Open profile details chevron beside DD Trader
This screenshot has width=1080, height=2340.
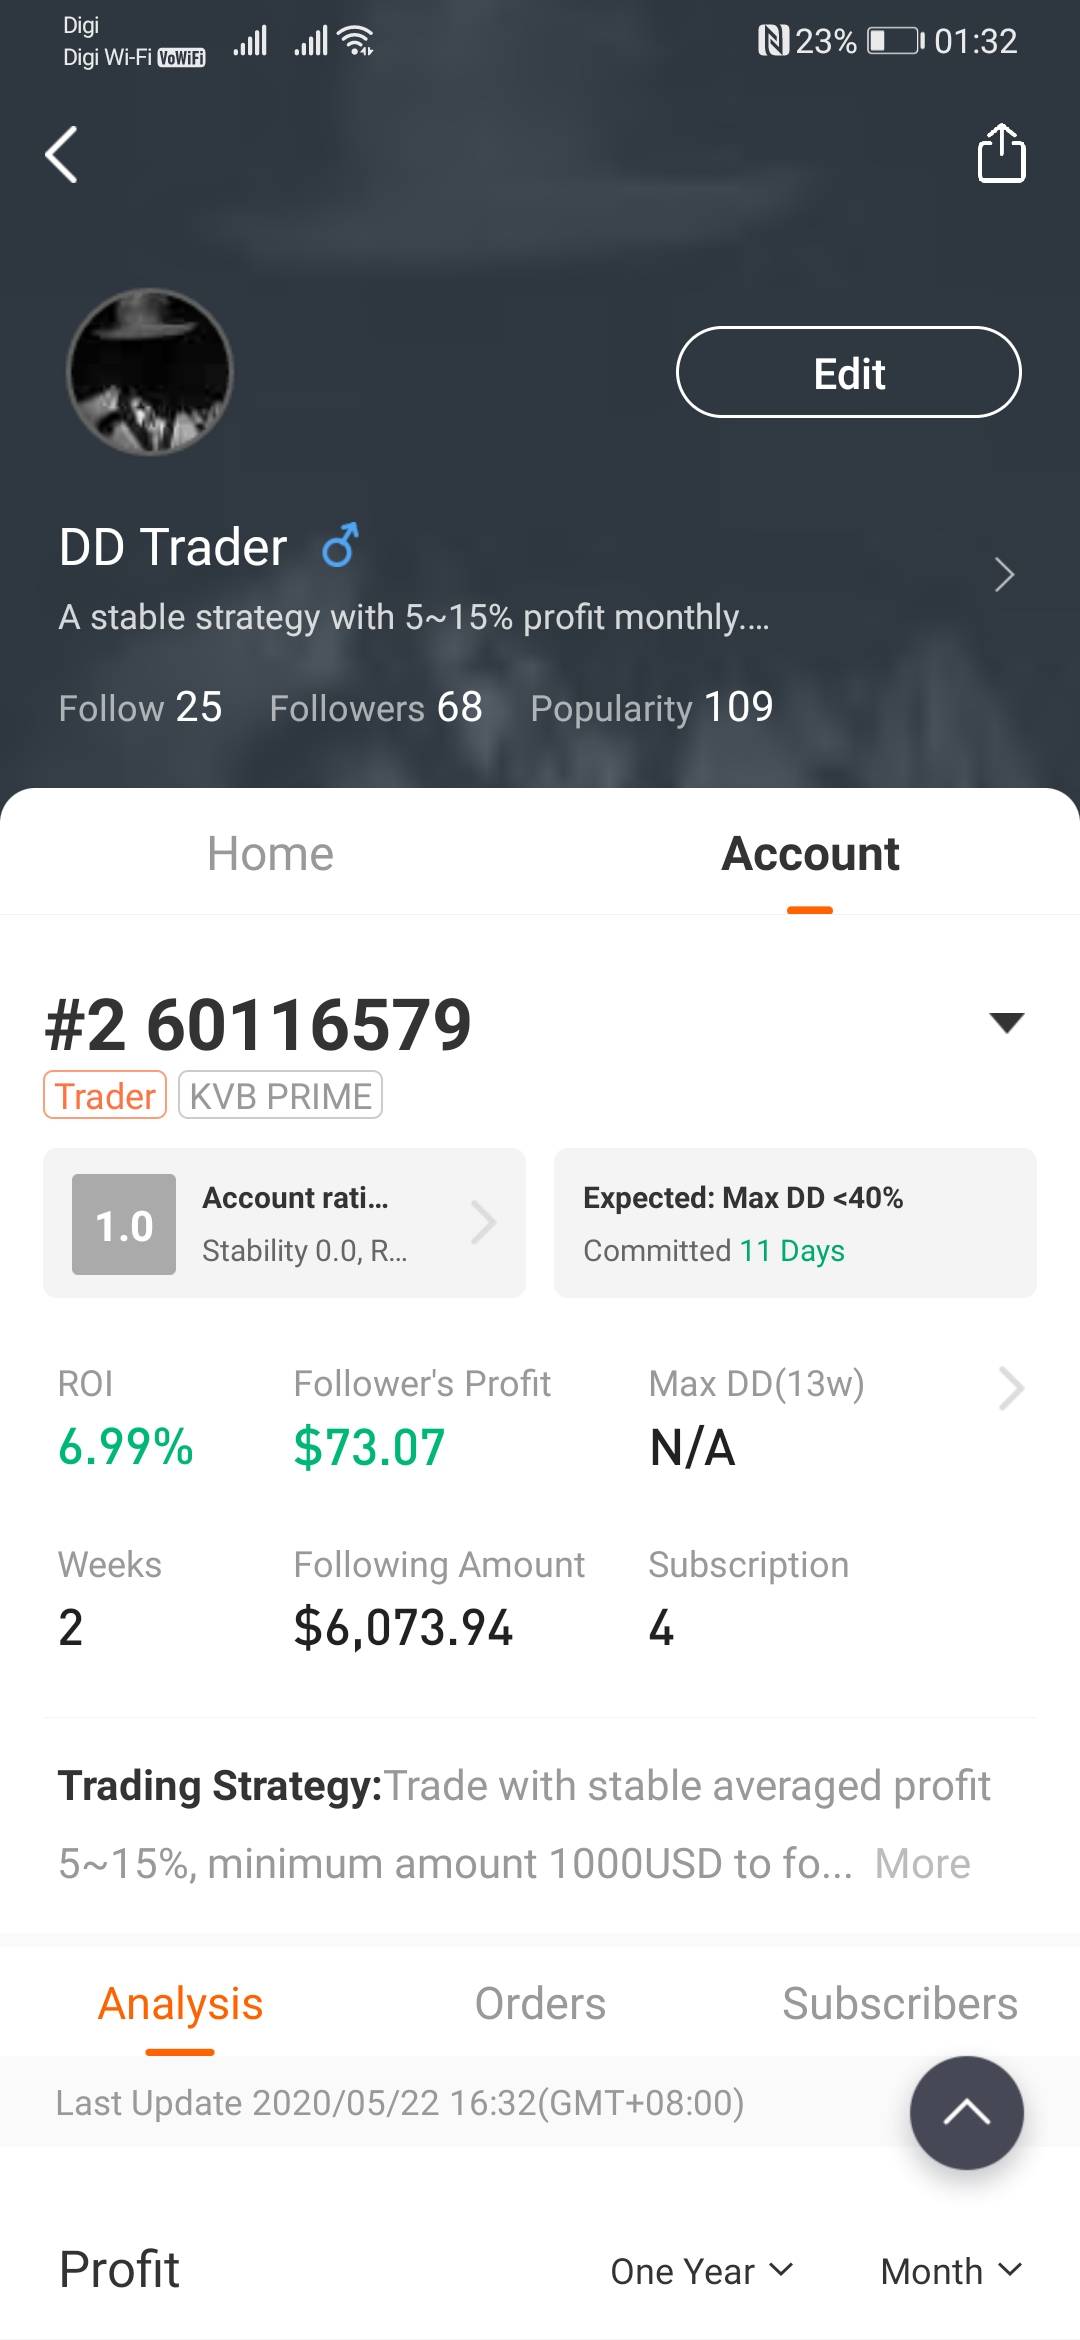point(1004,575)
